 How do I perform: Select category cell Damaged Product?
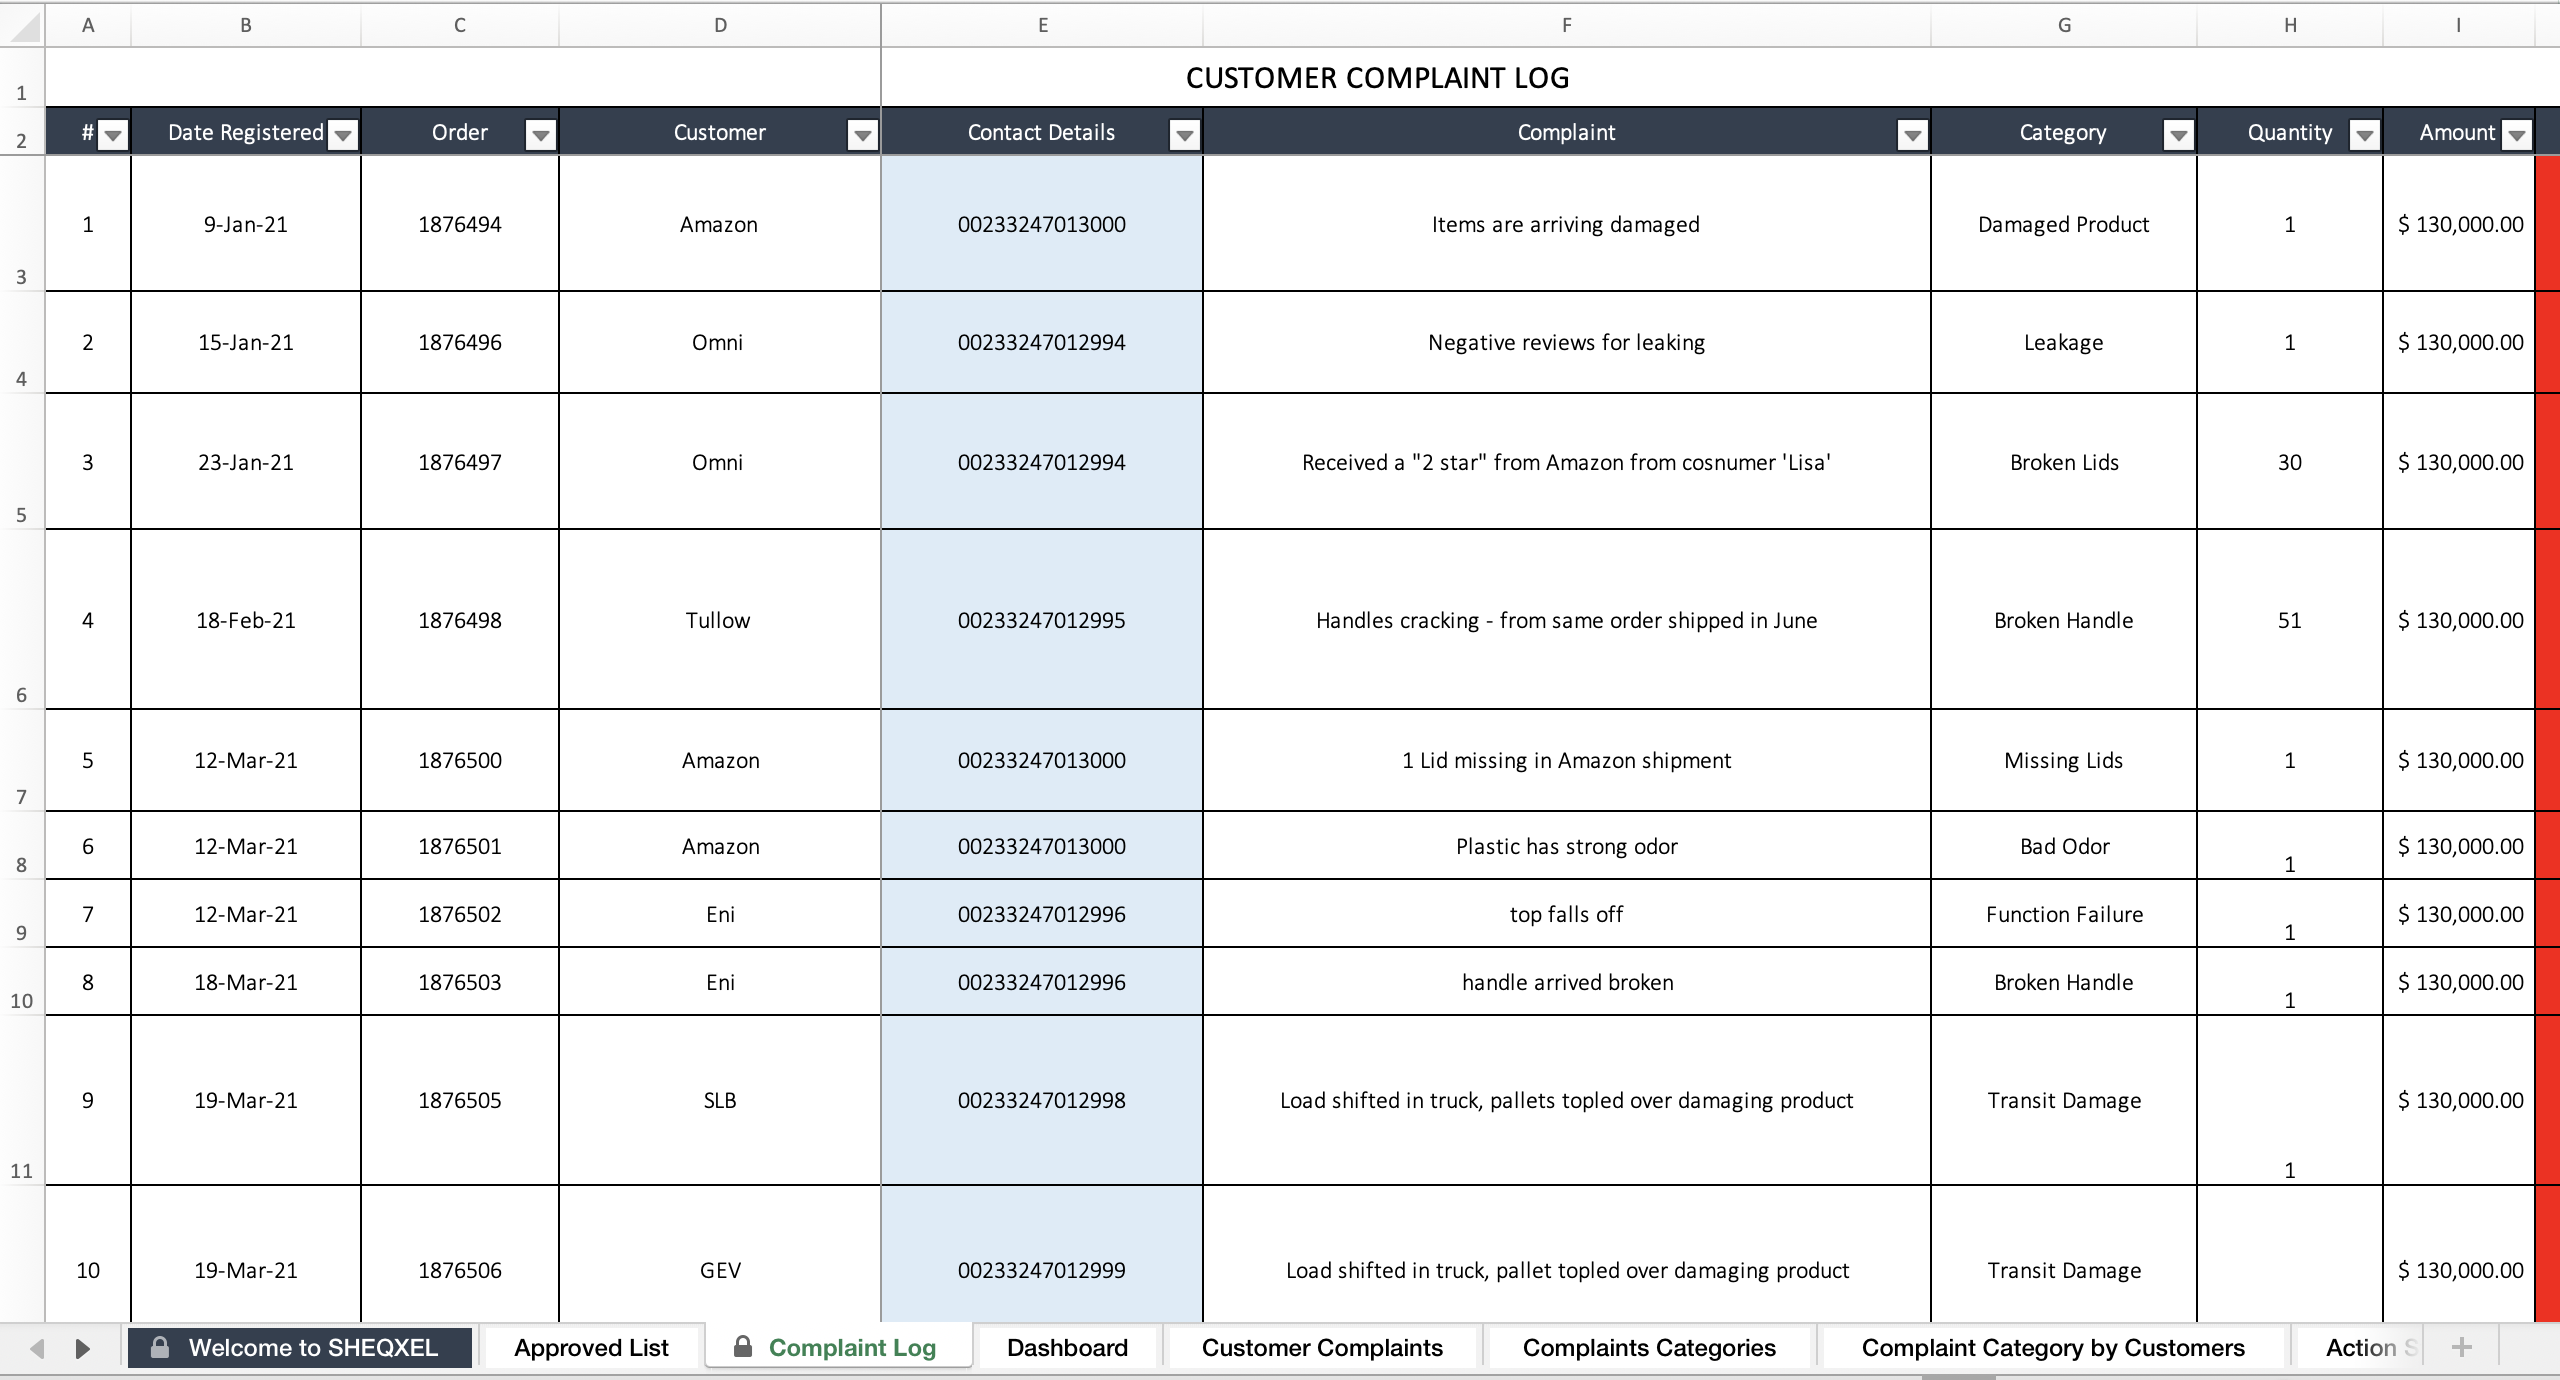tap(2064, 224)
